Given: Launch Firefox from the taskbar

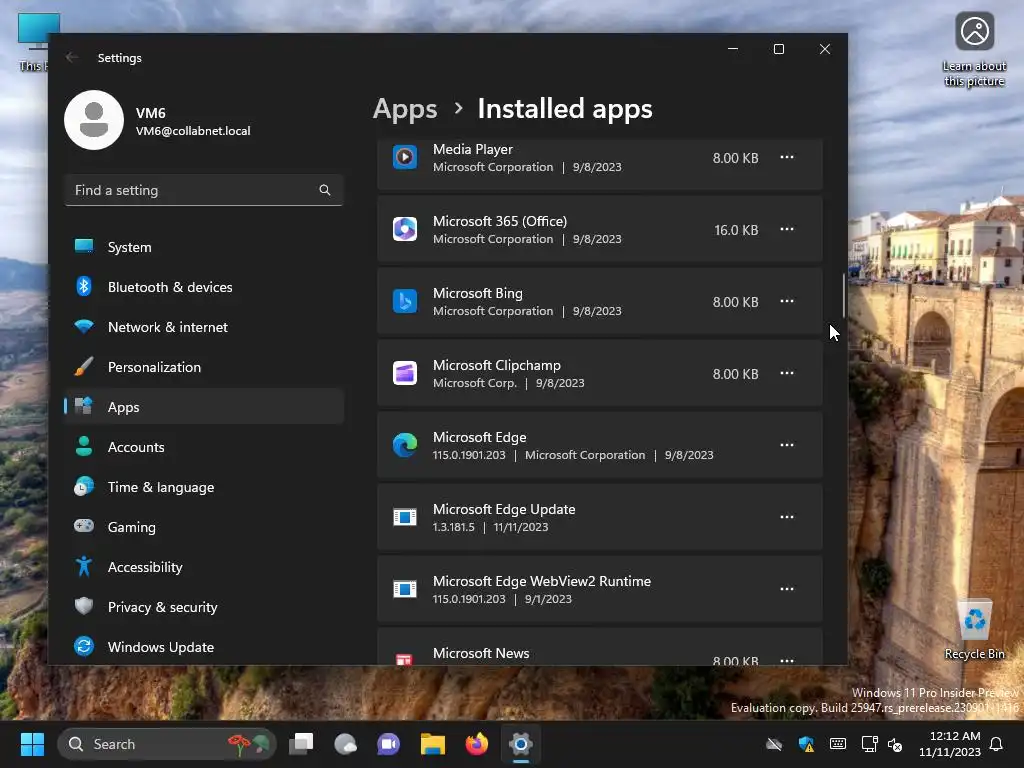Looking at the screenshot, I should click(477, 744).
